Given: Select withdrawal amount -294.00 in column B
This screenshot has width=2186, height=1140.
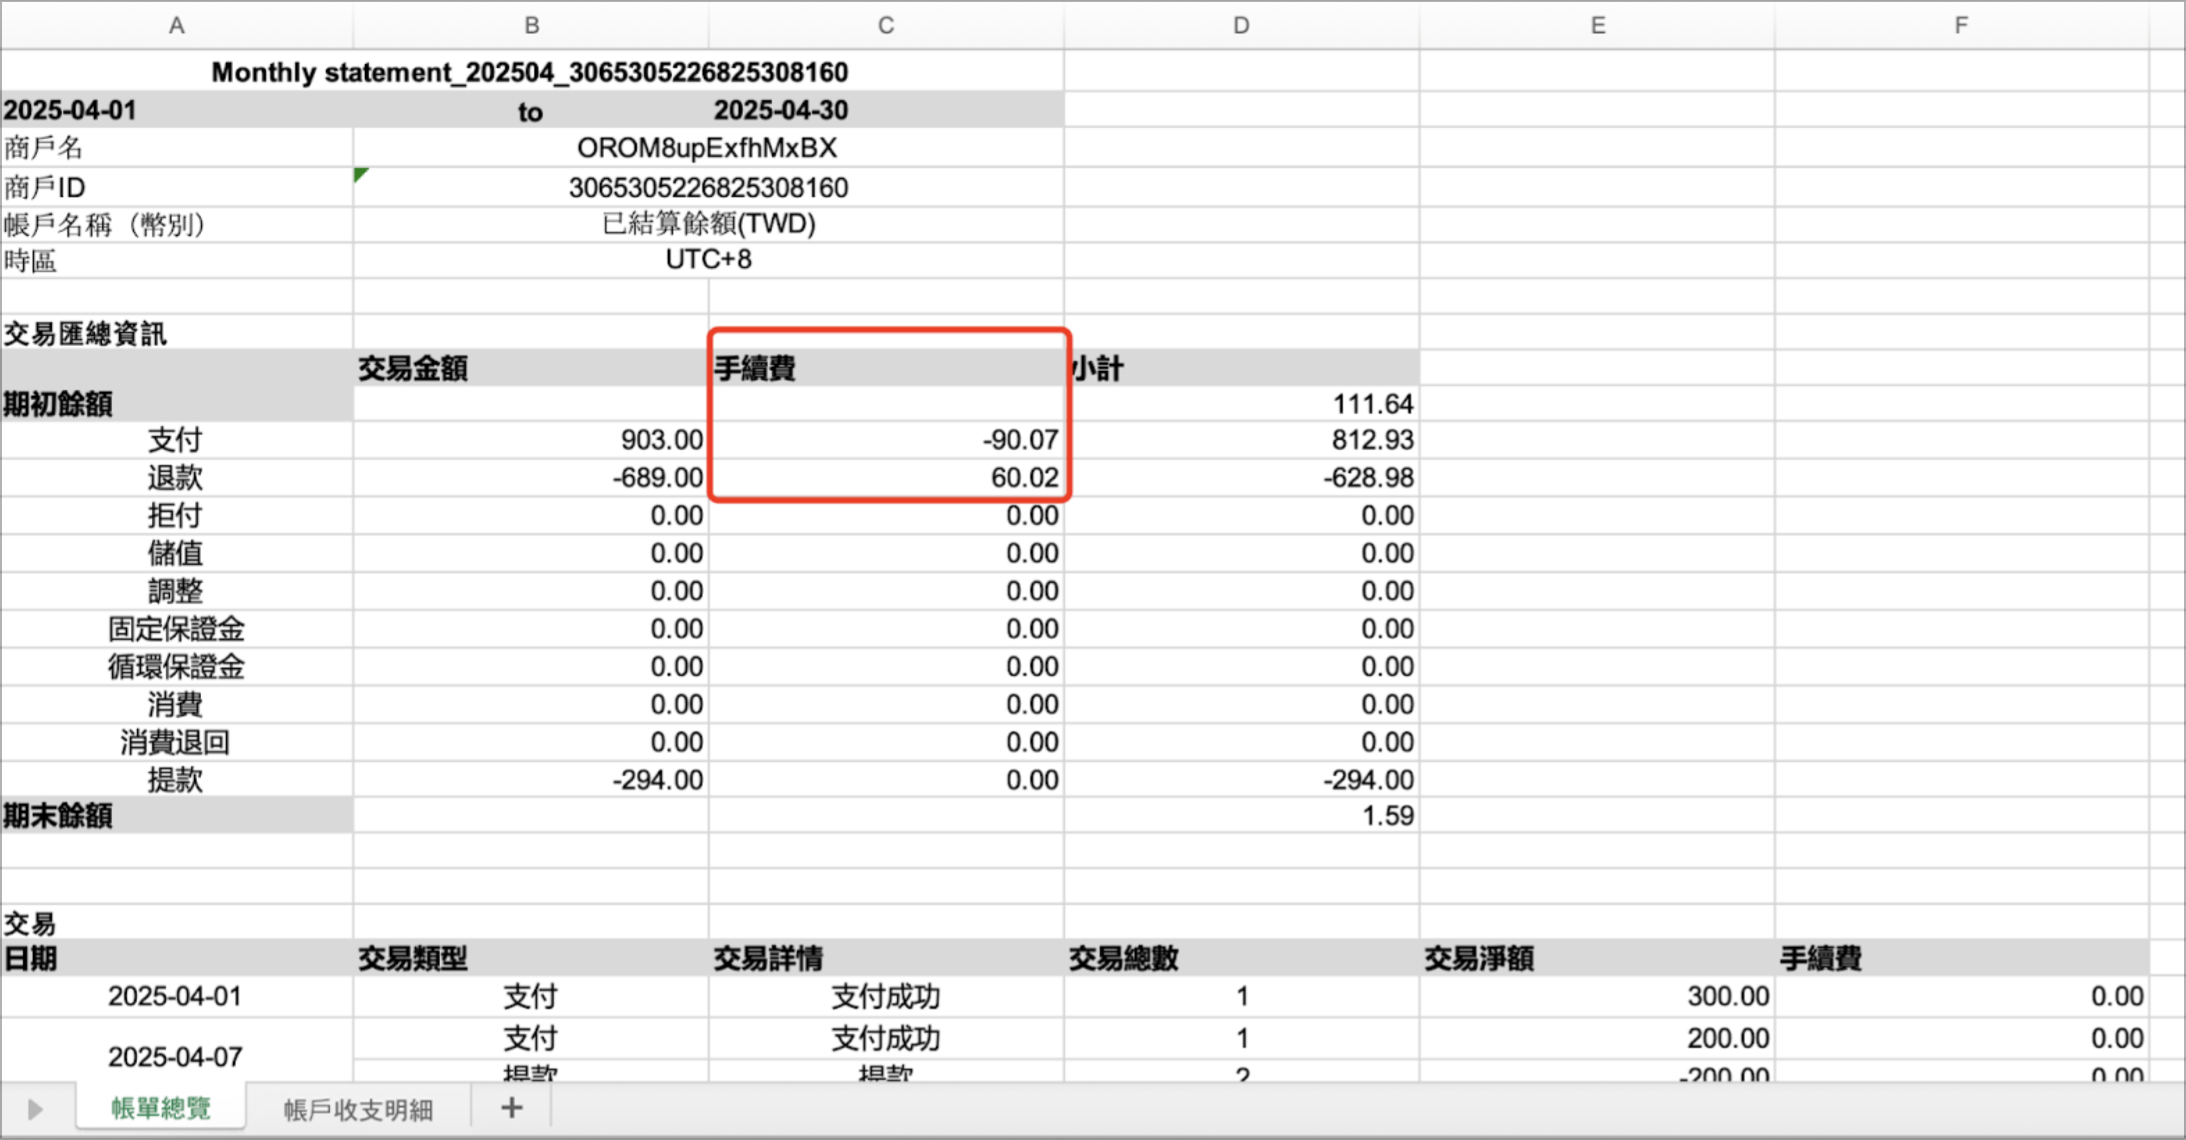Looking at the screenshot, I should [x=531, y=780].
